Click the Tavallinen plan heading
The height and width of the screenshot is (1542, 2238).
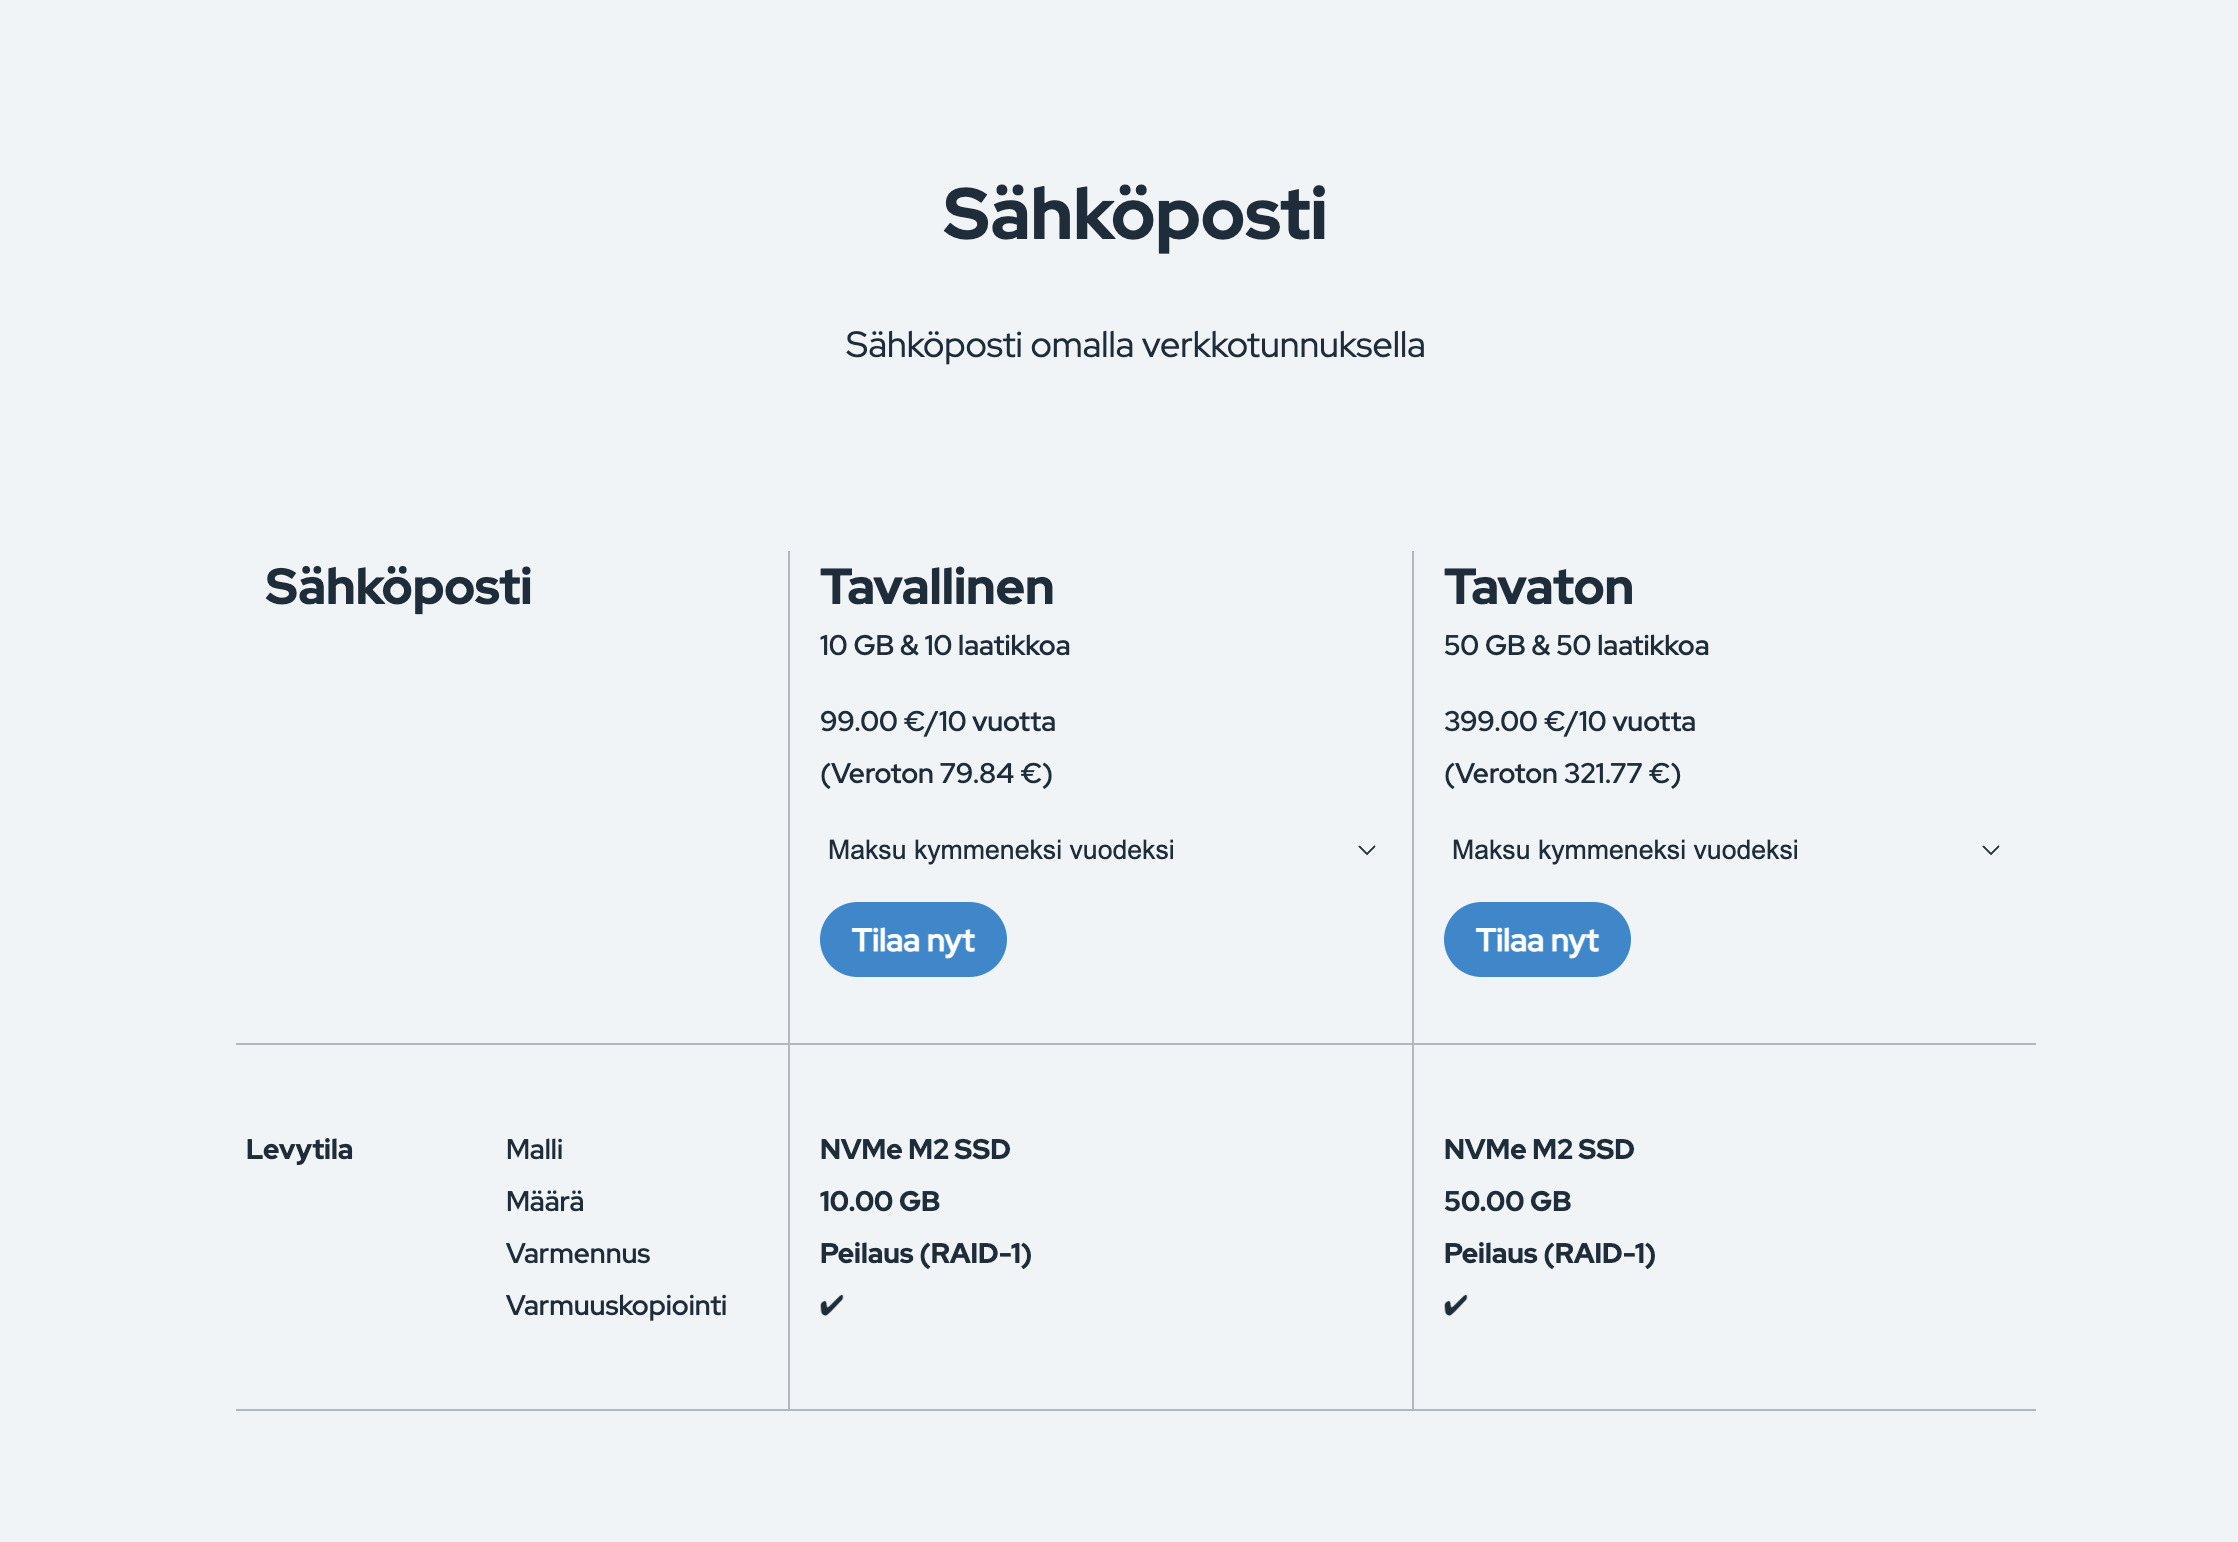point(937,587)
